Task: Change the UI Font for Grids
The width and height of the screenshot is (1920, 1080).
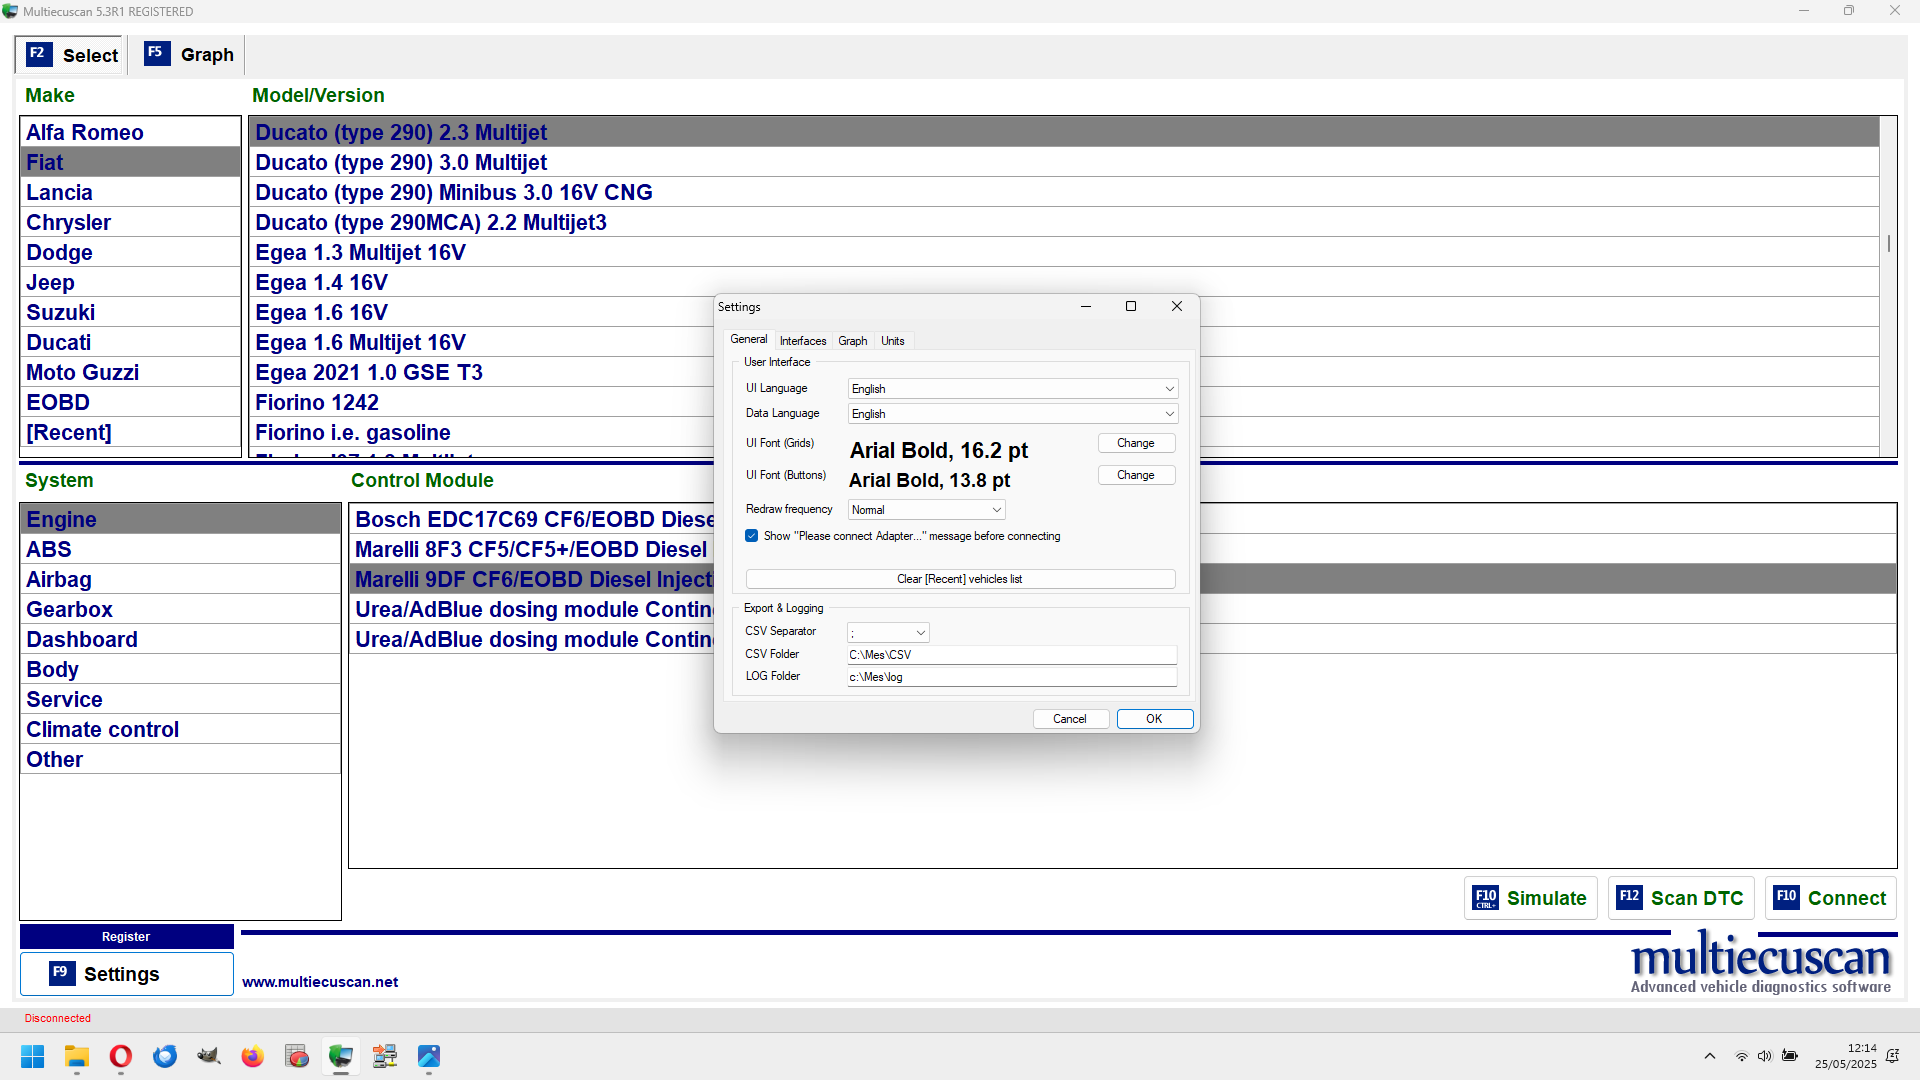Action: 1136,443
